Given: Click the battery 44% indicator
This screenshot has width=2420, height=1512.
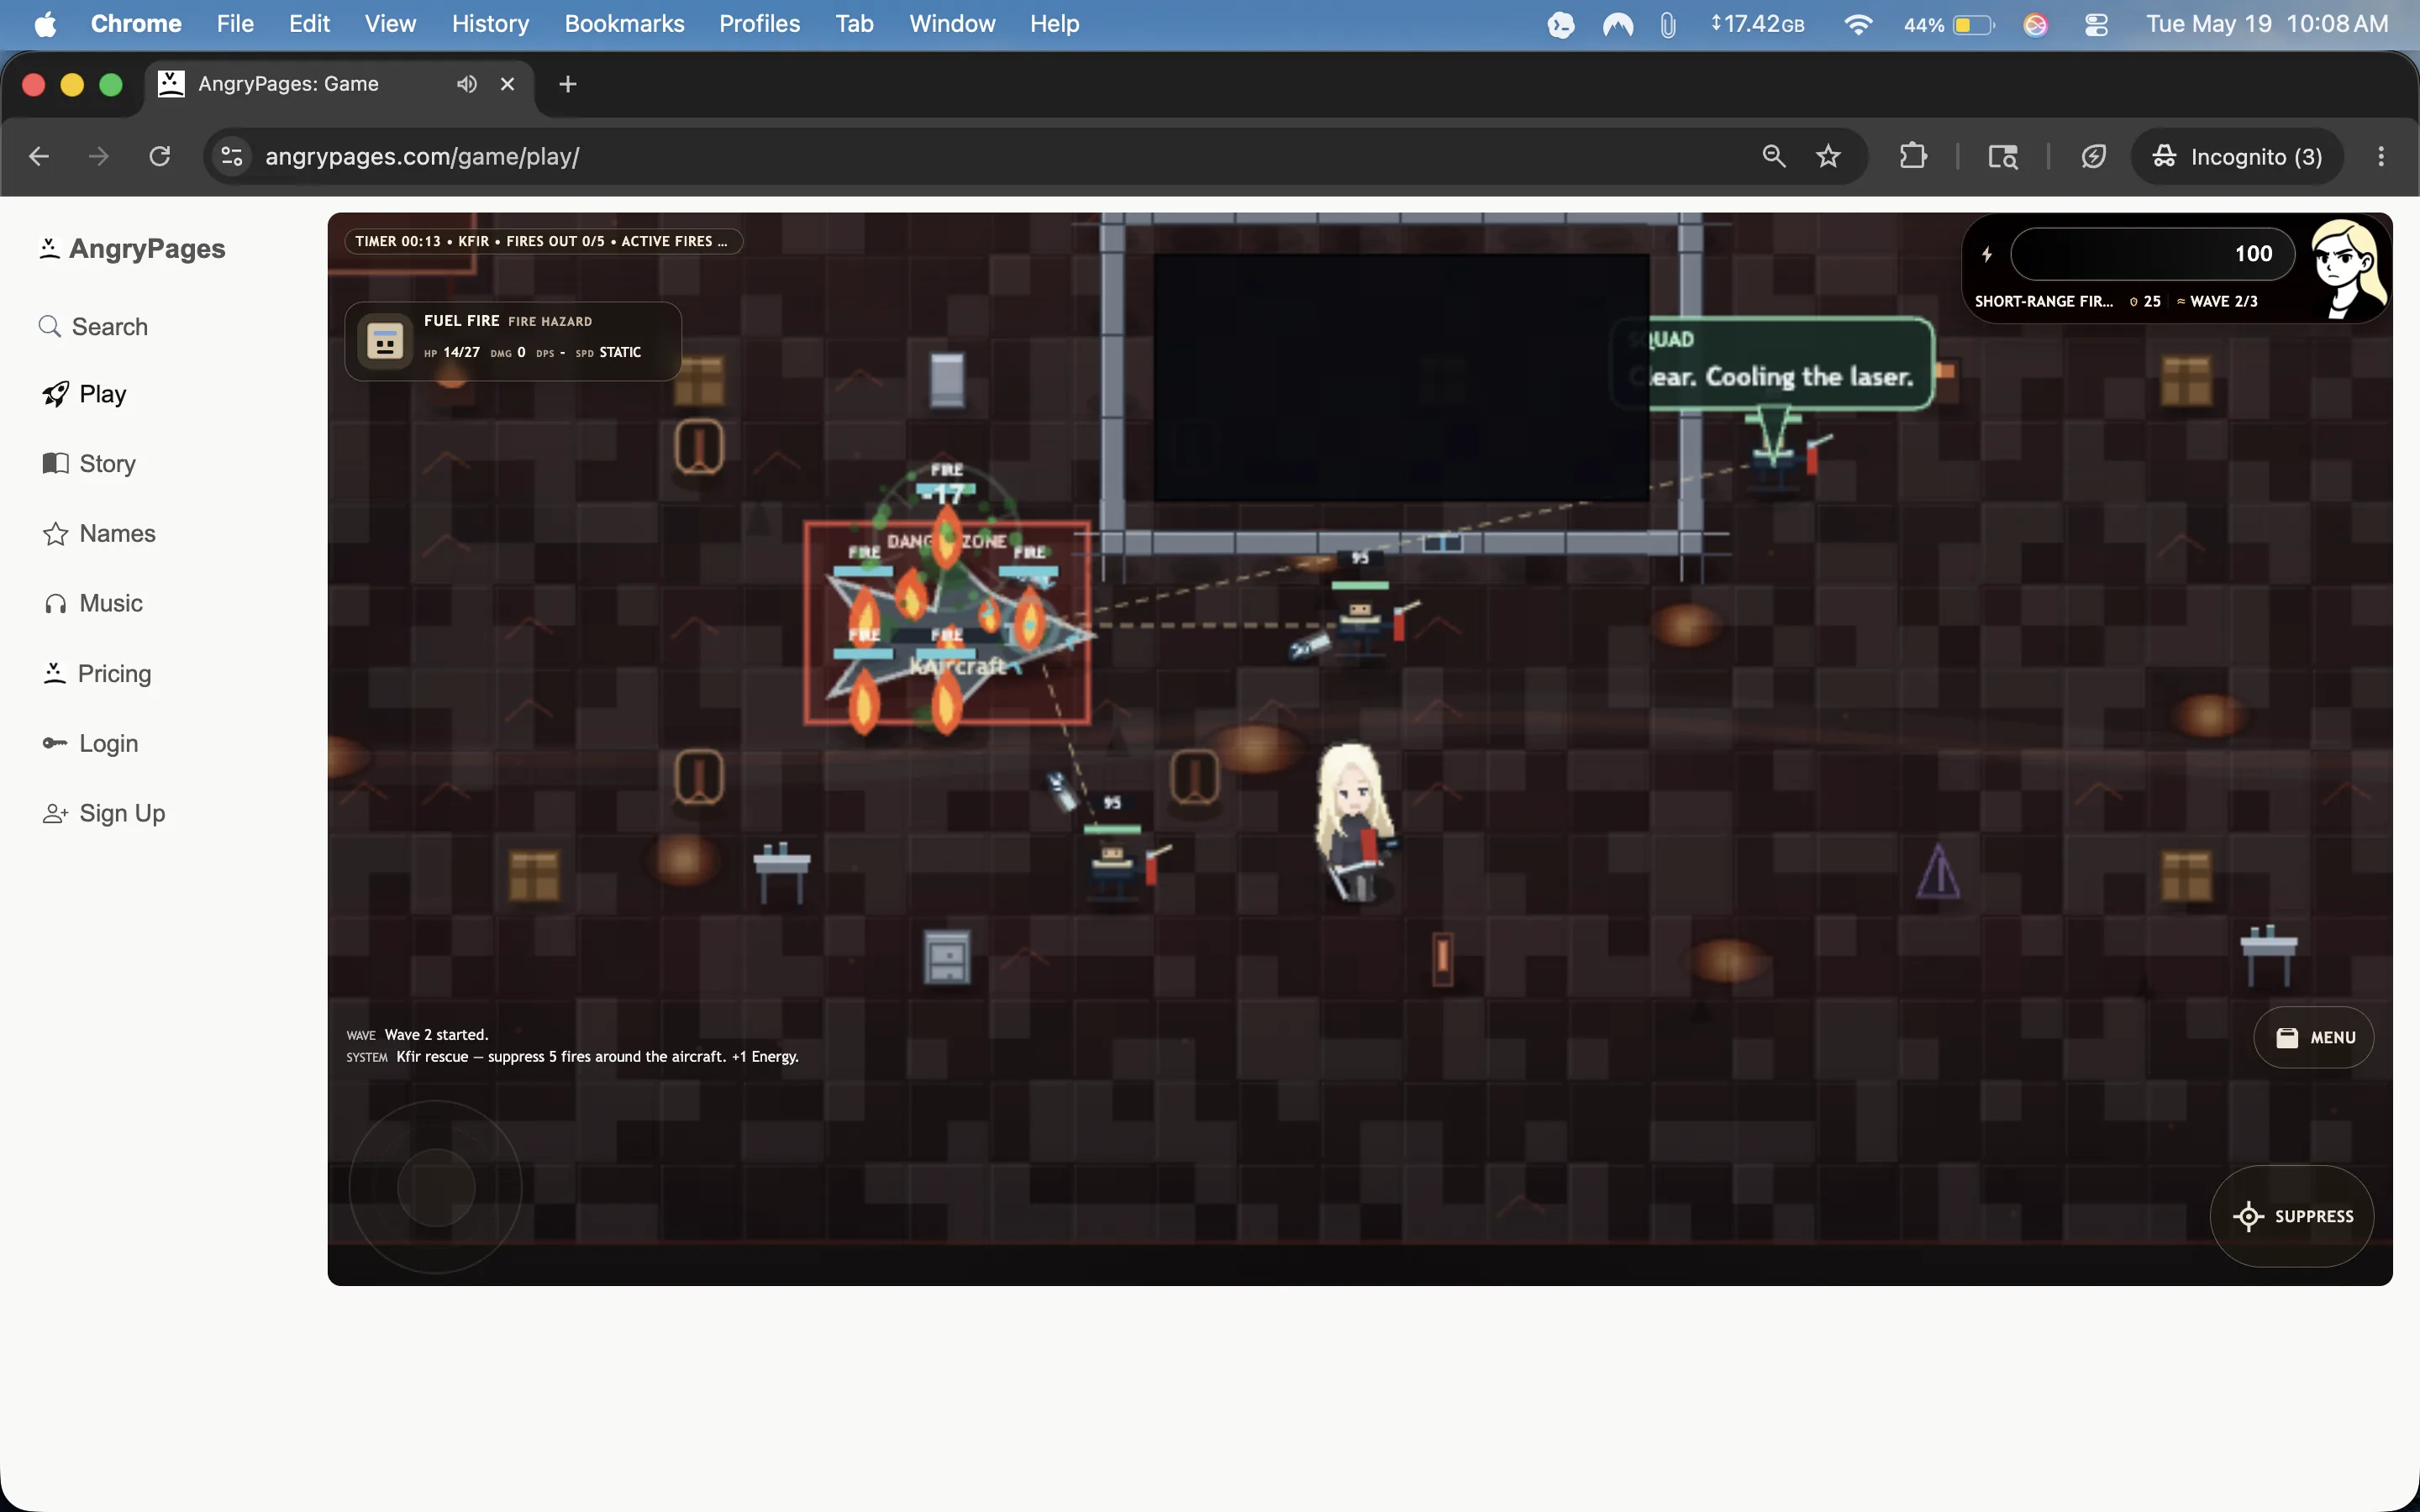Looking at the screenshot, I should pyautogui.click(x=1948, y=24).
